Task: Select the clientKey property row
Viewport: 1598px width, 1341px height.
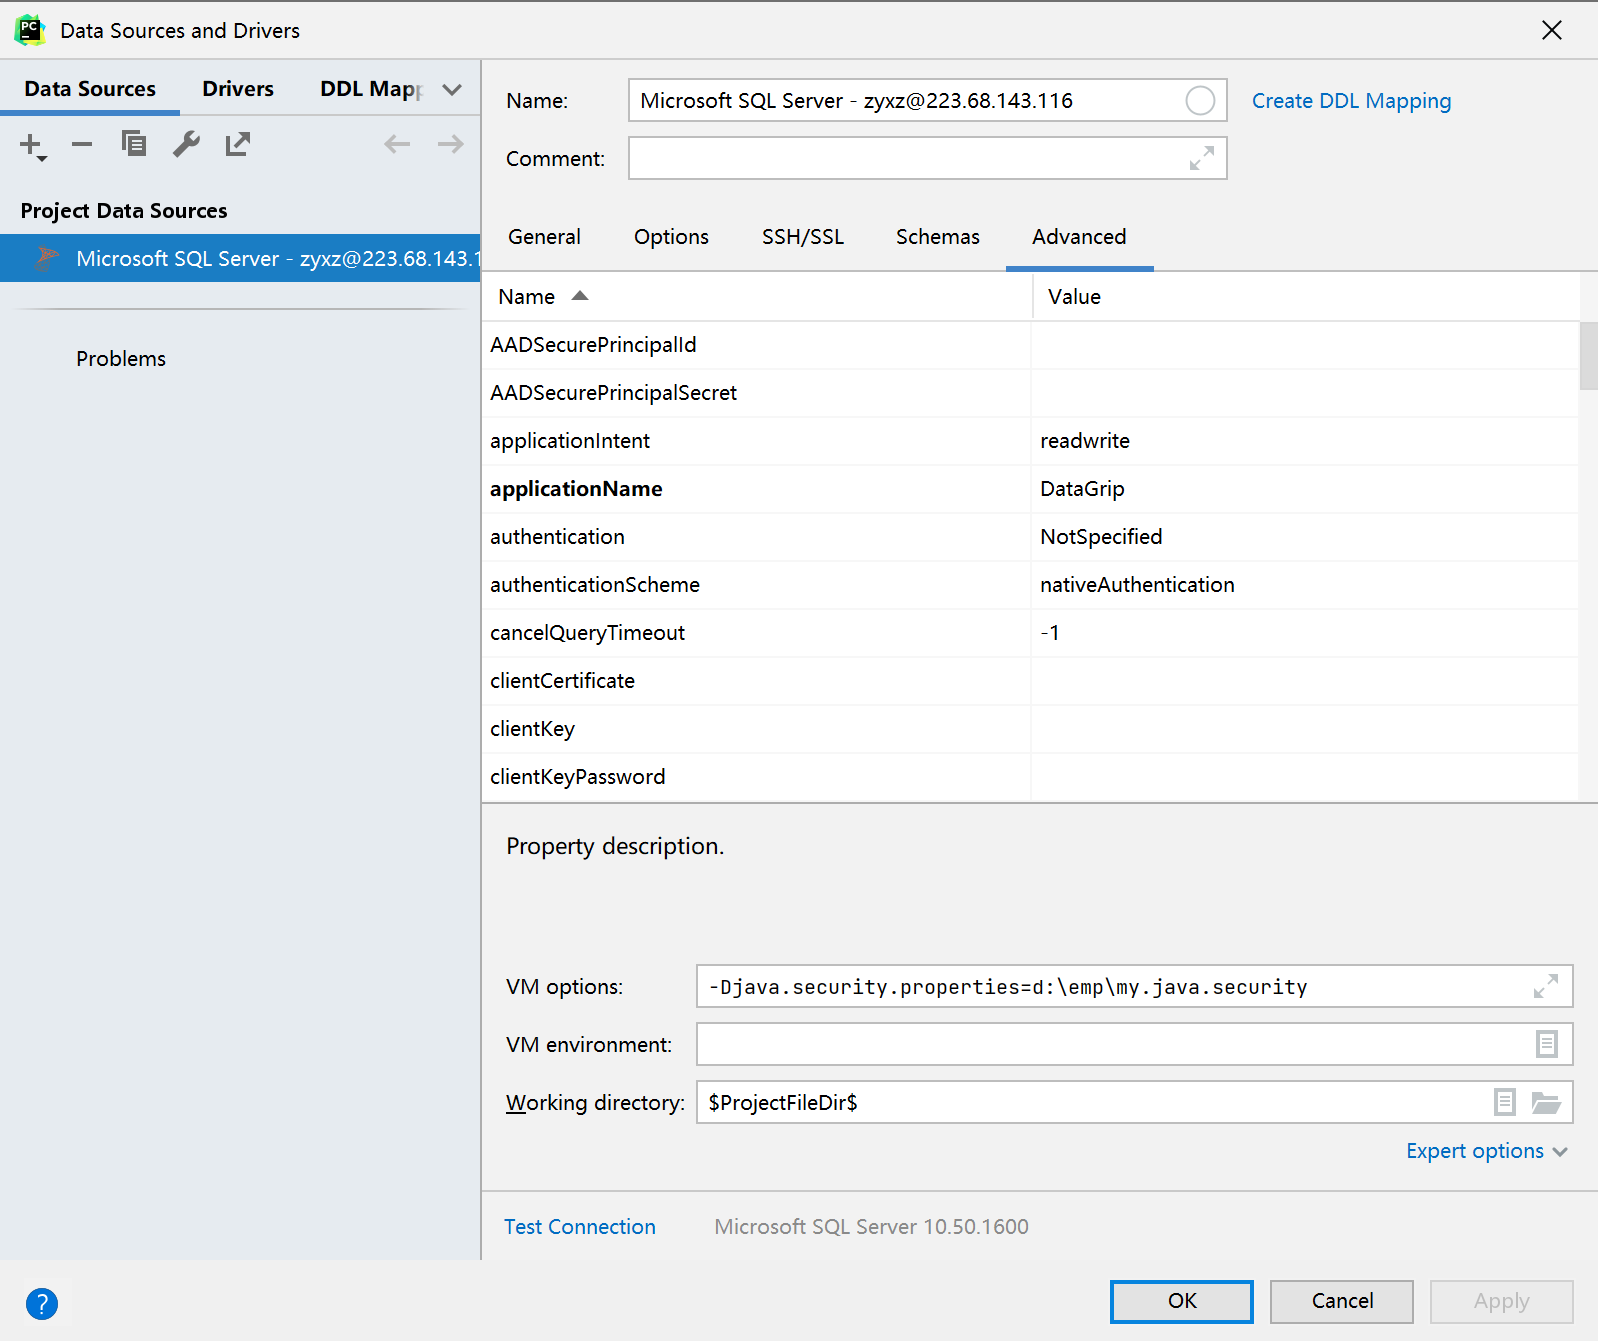Action: point(1030,729)
